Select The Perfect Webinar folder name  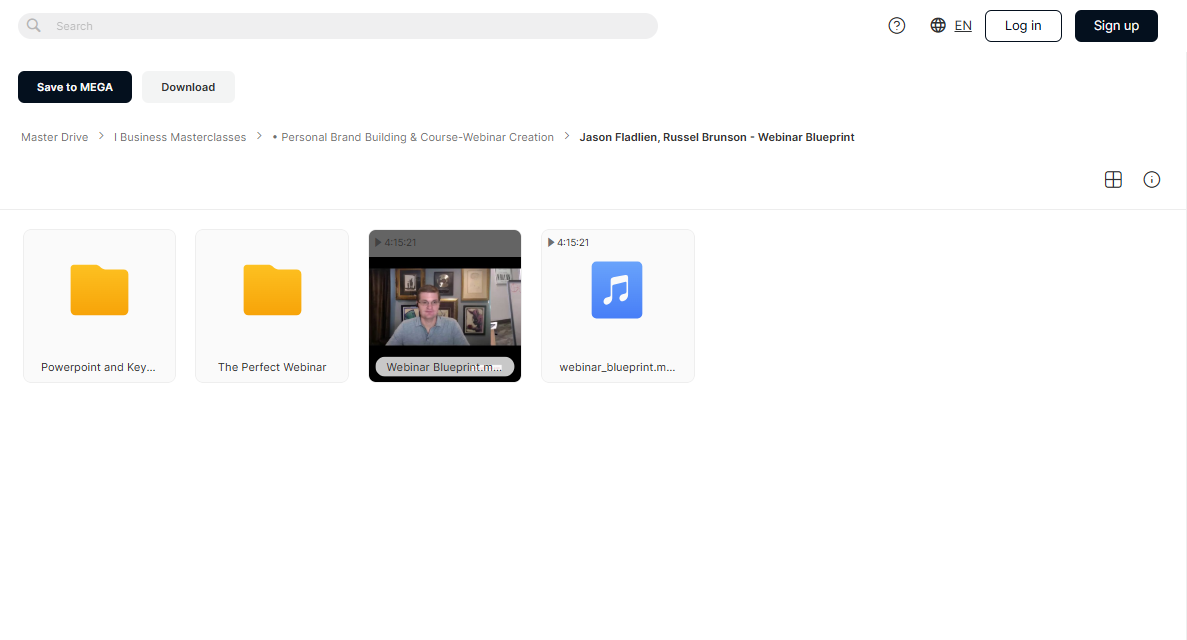(x=273, y=367)
